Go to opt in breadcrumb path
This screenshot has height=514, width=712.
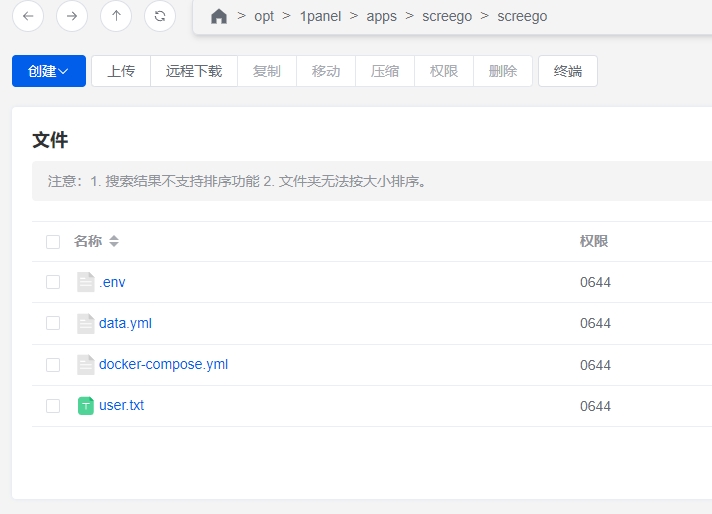264,16
